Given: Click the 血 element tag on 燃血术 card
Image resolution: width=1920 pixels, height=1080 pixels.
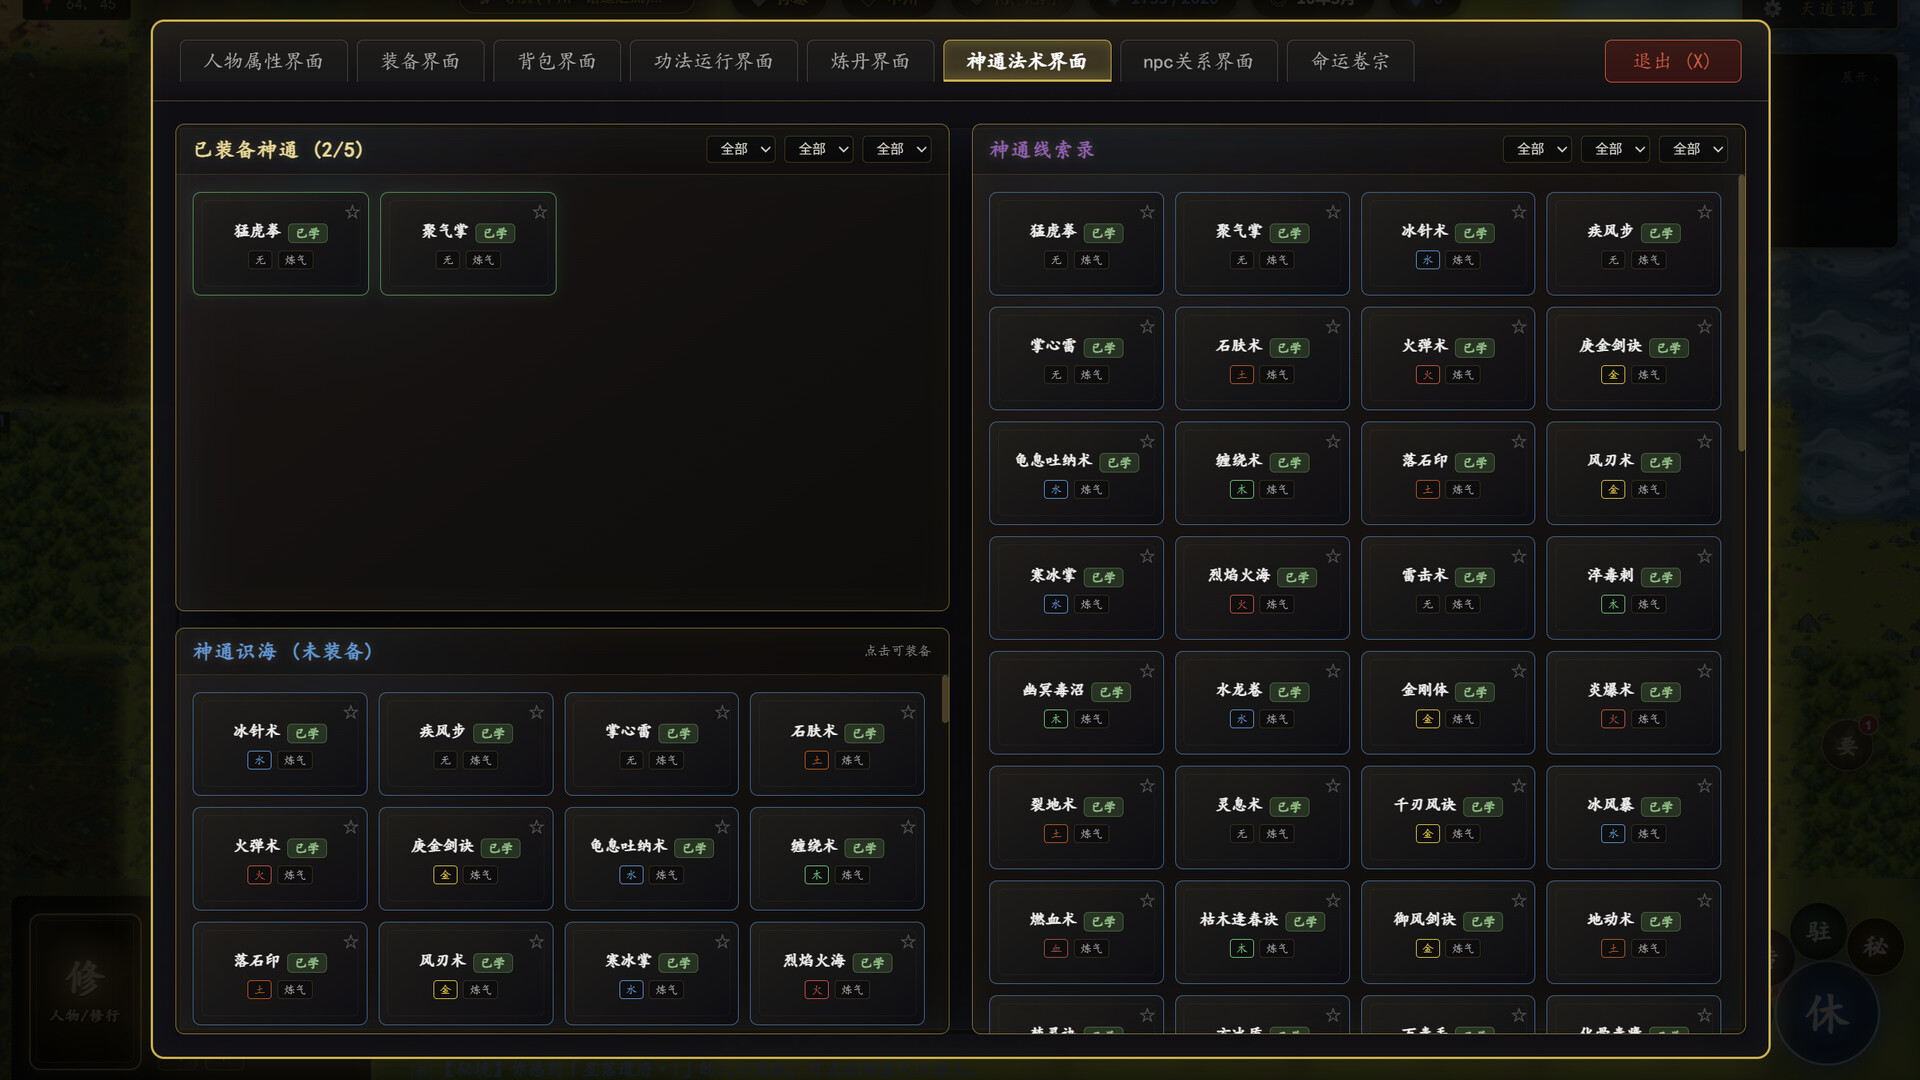Looking at the screenshot, I should tap(1055, 949).
